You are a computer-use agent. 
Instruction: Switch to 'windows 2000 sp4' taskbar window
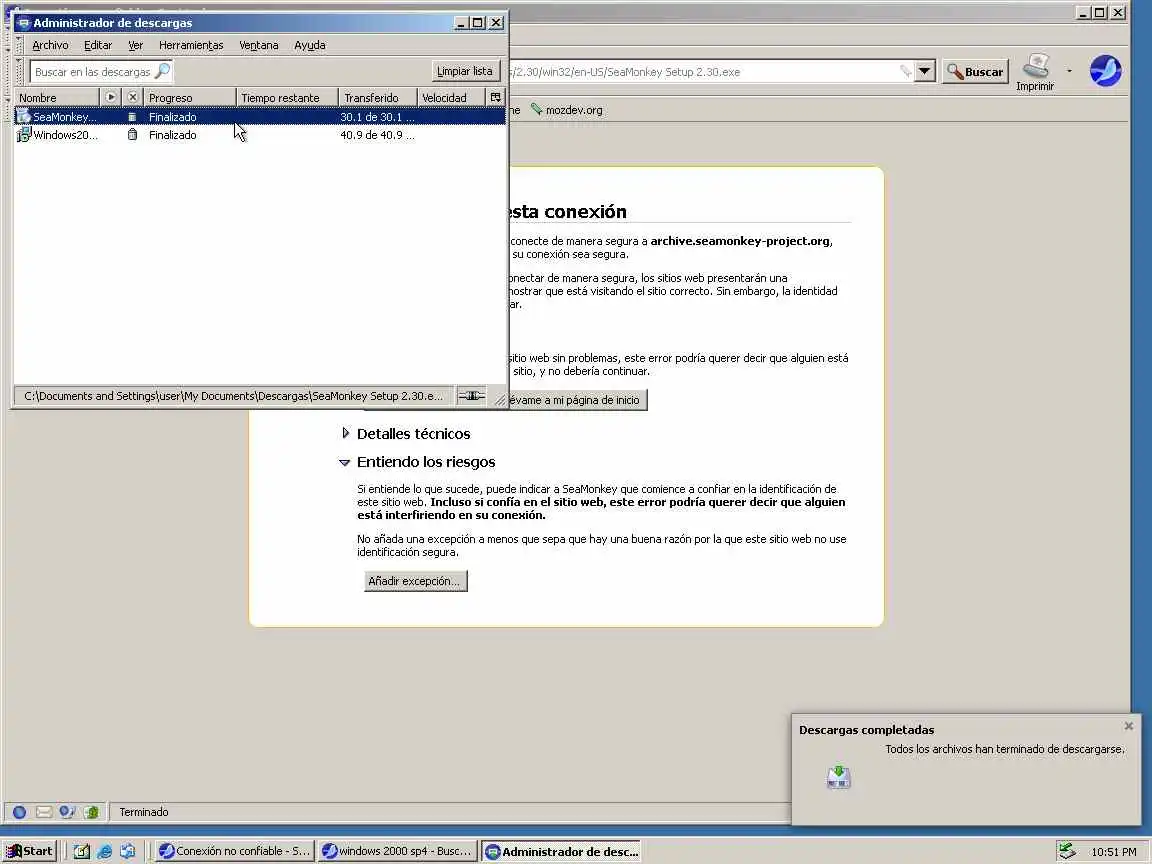pyautogui.click(x=397, y=851)
